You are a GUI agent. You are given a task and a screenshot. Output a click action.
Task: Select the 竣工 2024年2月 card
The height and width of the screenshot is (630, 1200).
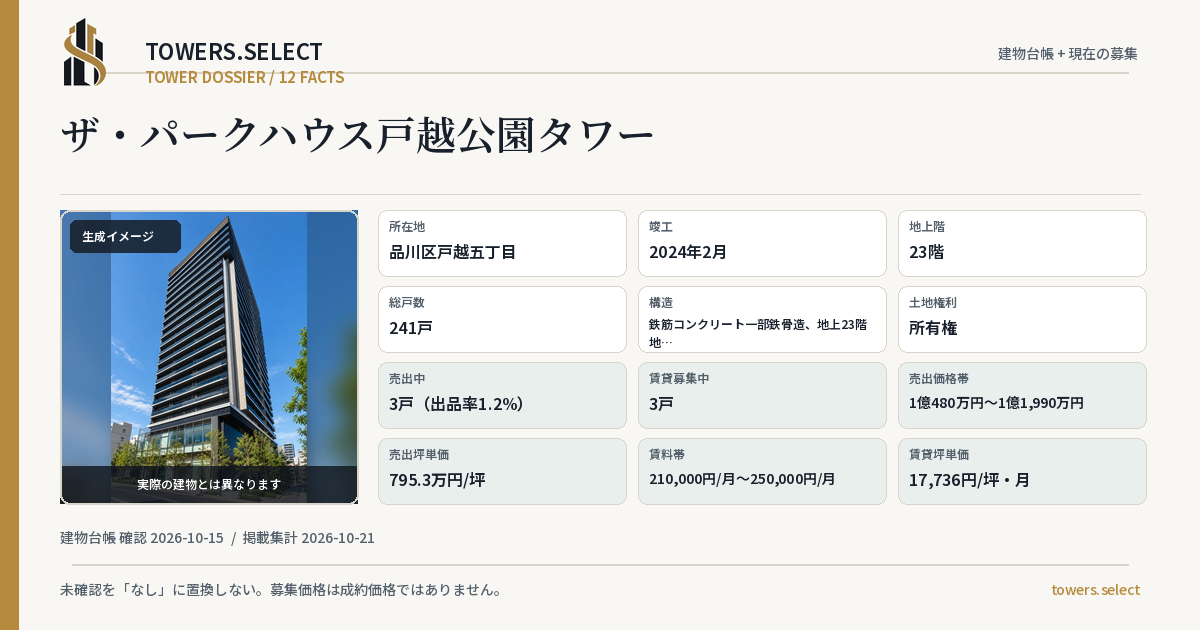pos(762,243)
